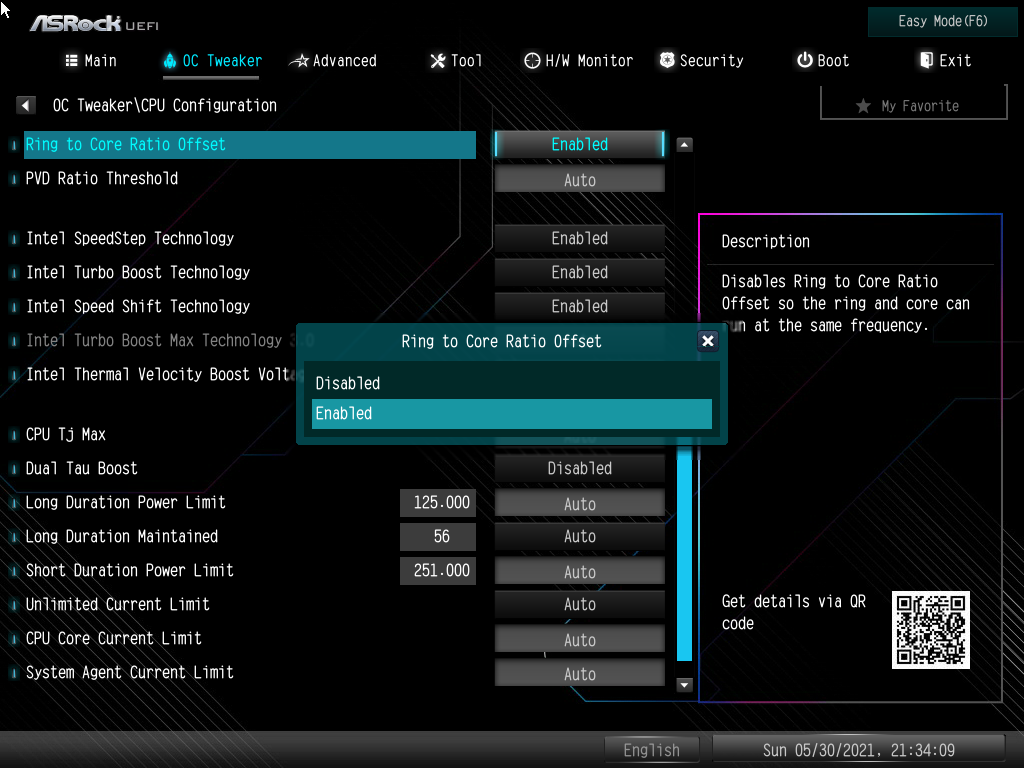This screenshot has width=1024, height=768.
Task: Open Unlimited Current Limit Auto dropdown
Action: click(580, 605)
